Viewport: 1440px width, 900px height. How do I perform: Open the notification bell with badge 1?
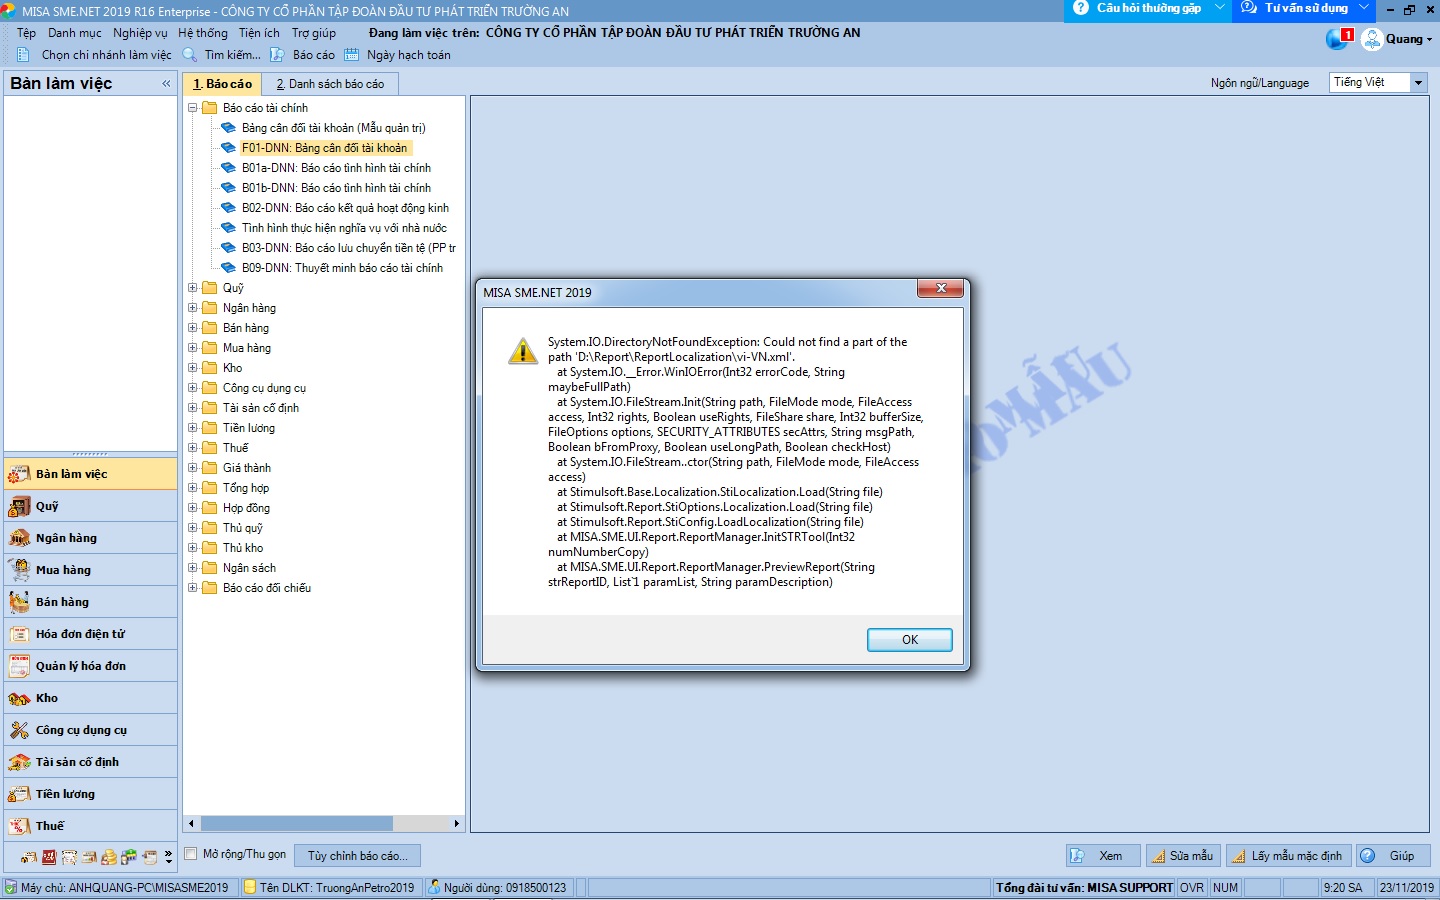click(1338, 39)
